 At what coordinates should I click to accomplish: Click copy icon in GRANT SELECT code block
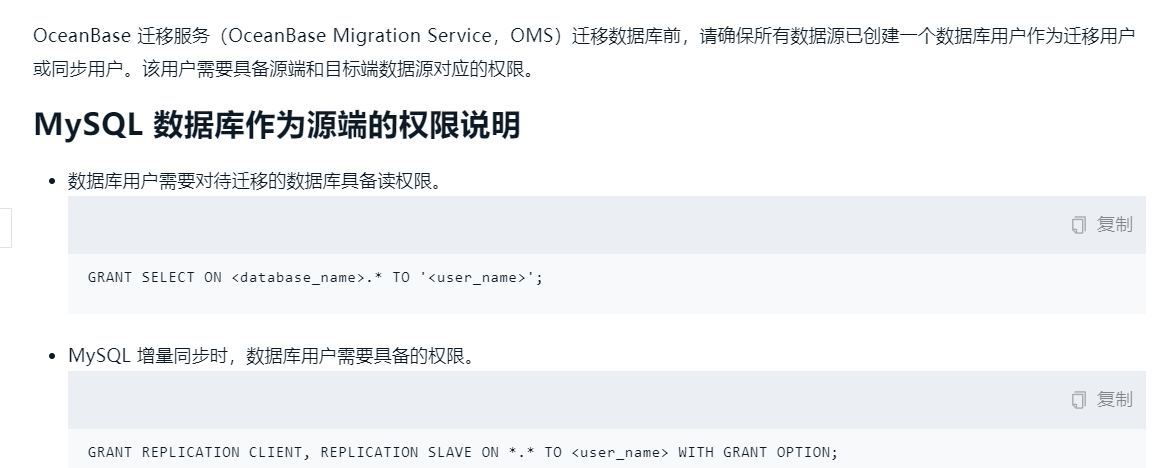pos(1078,225)
